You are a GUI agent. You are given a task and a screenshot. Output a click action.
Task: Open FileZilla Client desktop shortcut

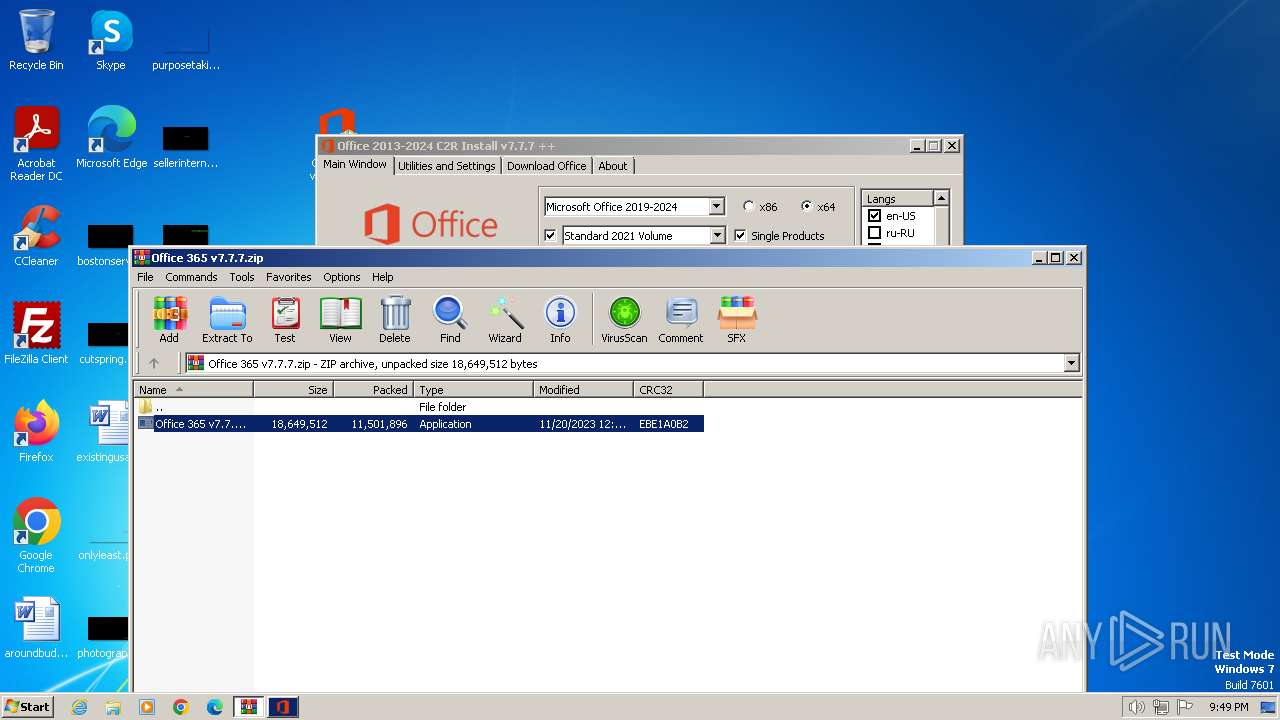[36, 333]
